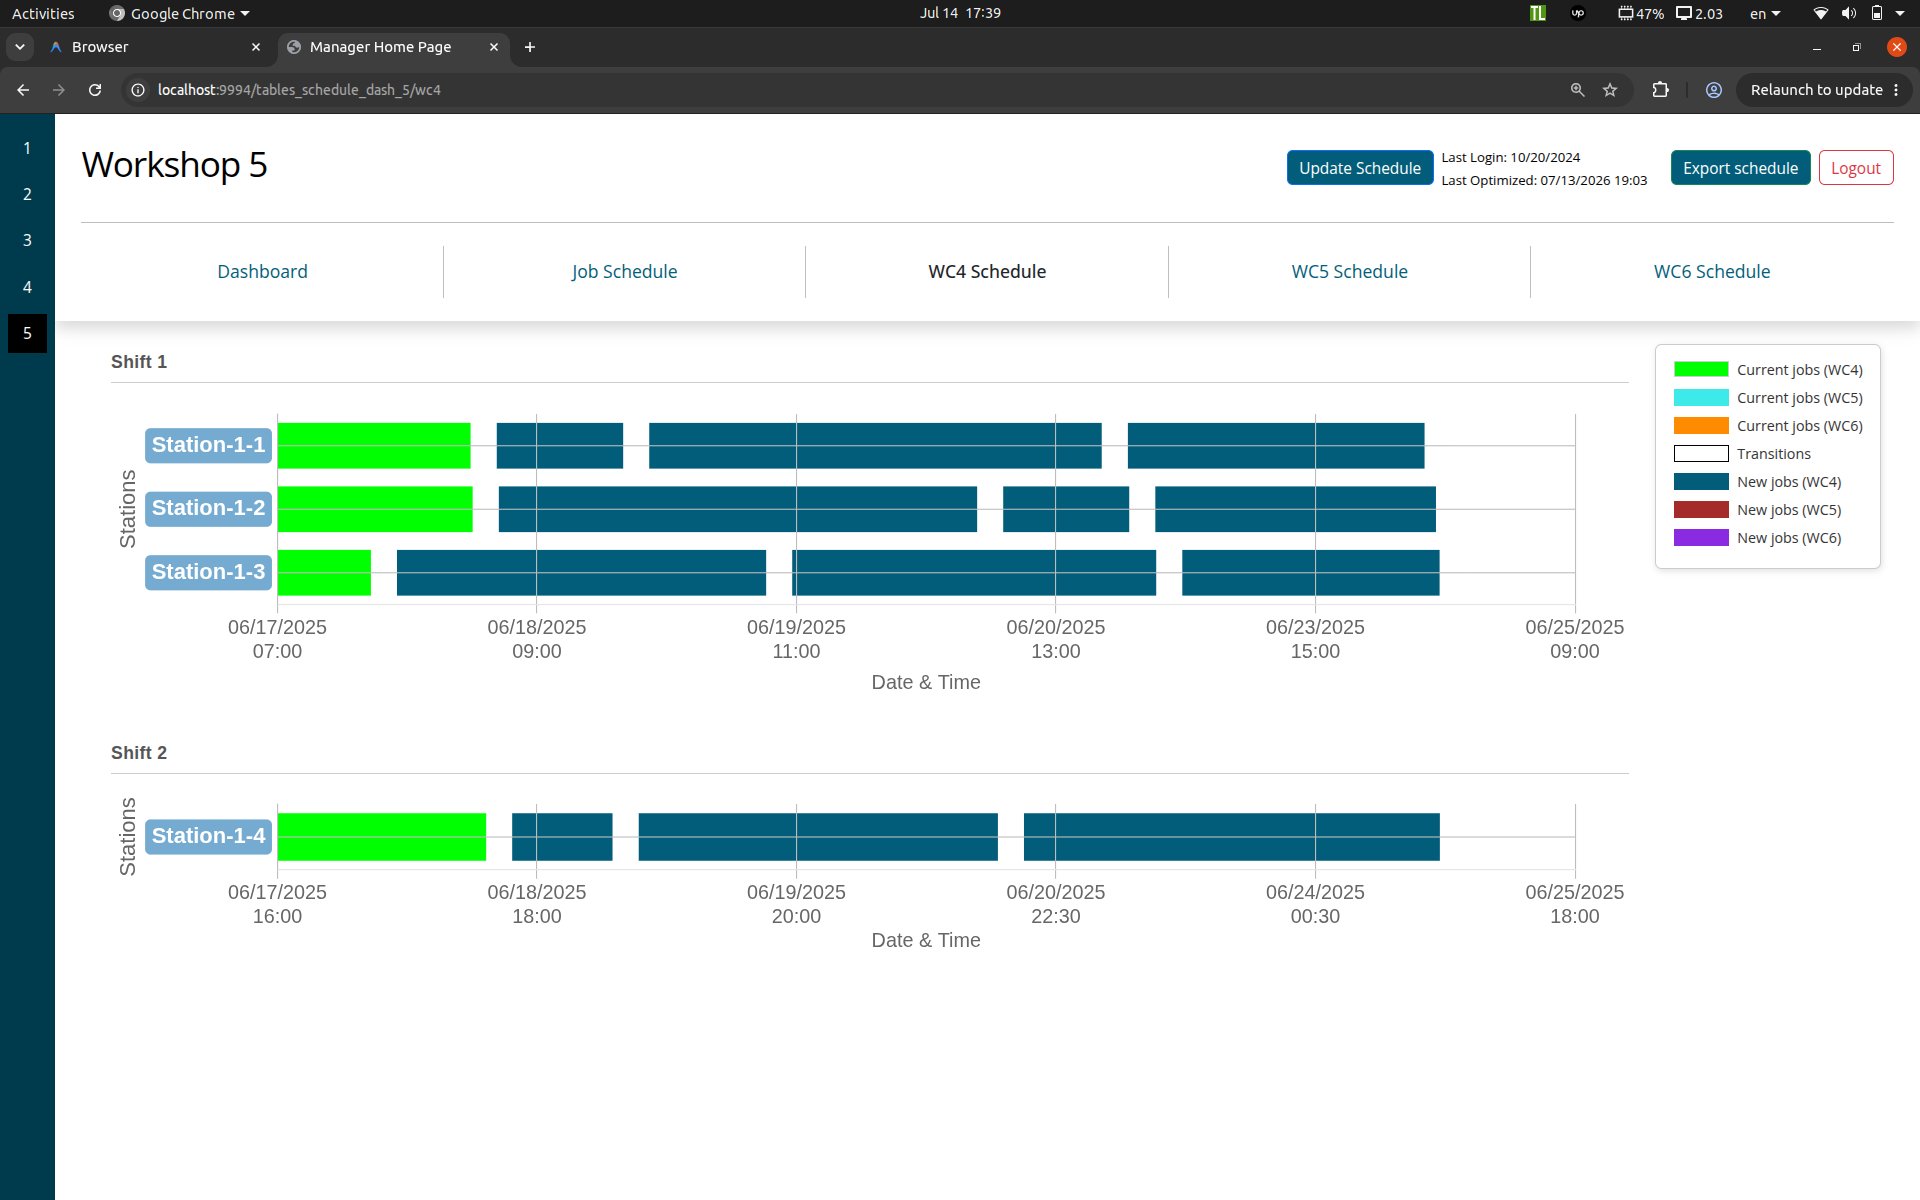The image size is (1920, 1200).
Task: Open Chrome extensions puzzle icon
Action: click(1660, 90)
